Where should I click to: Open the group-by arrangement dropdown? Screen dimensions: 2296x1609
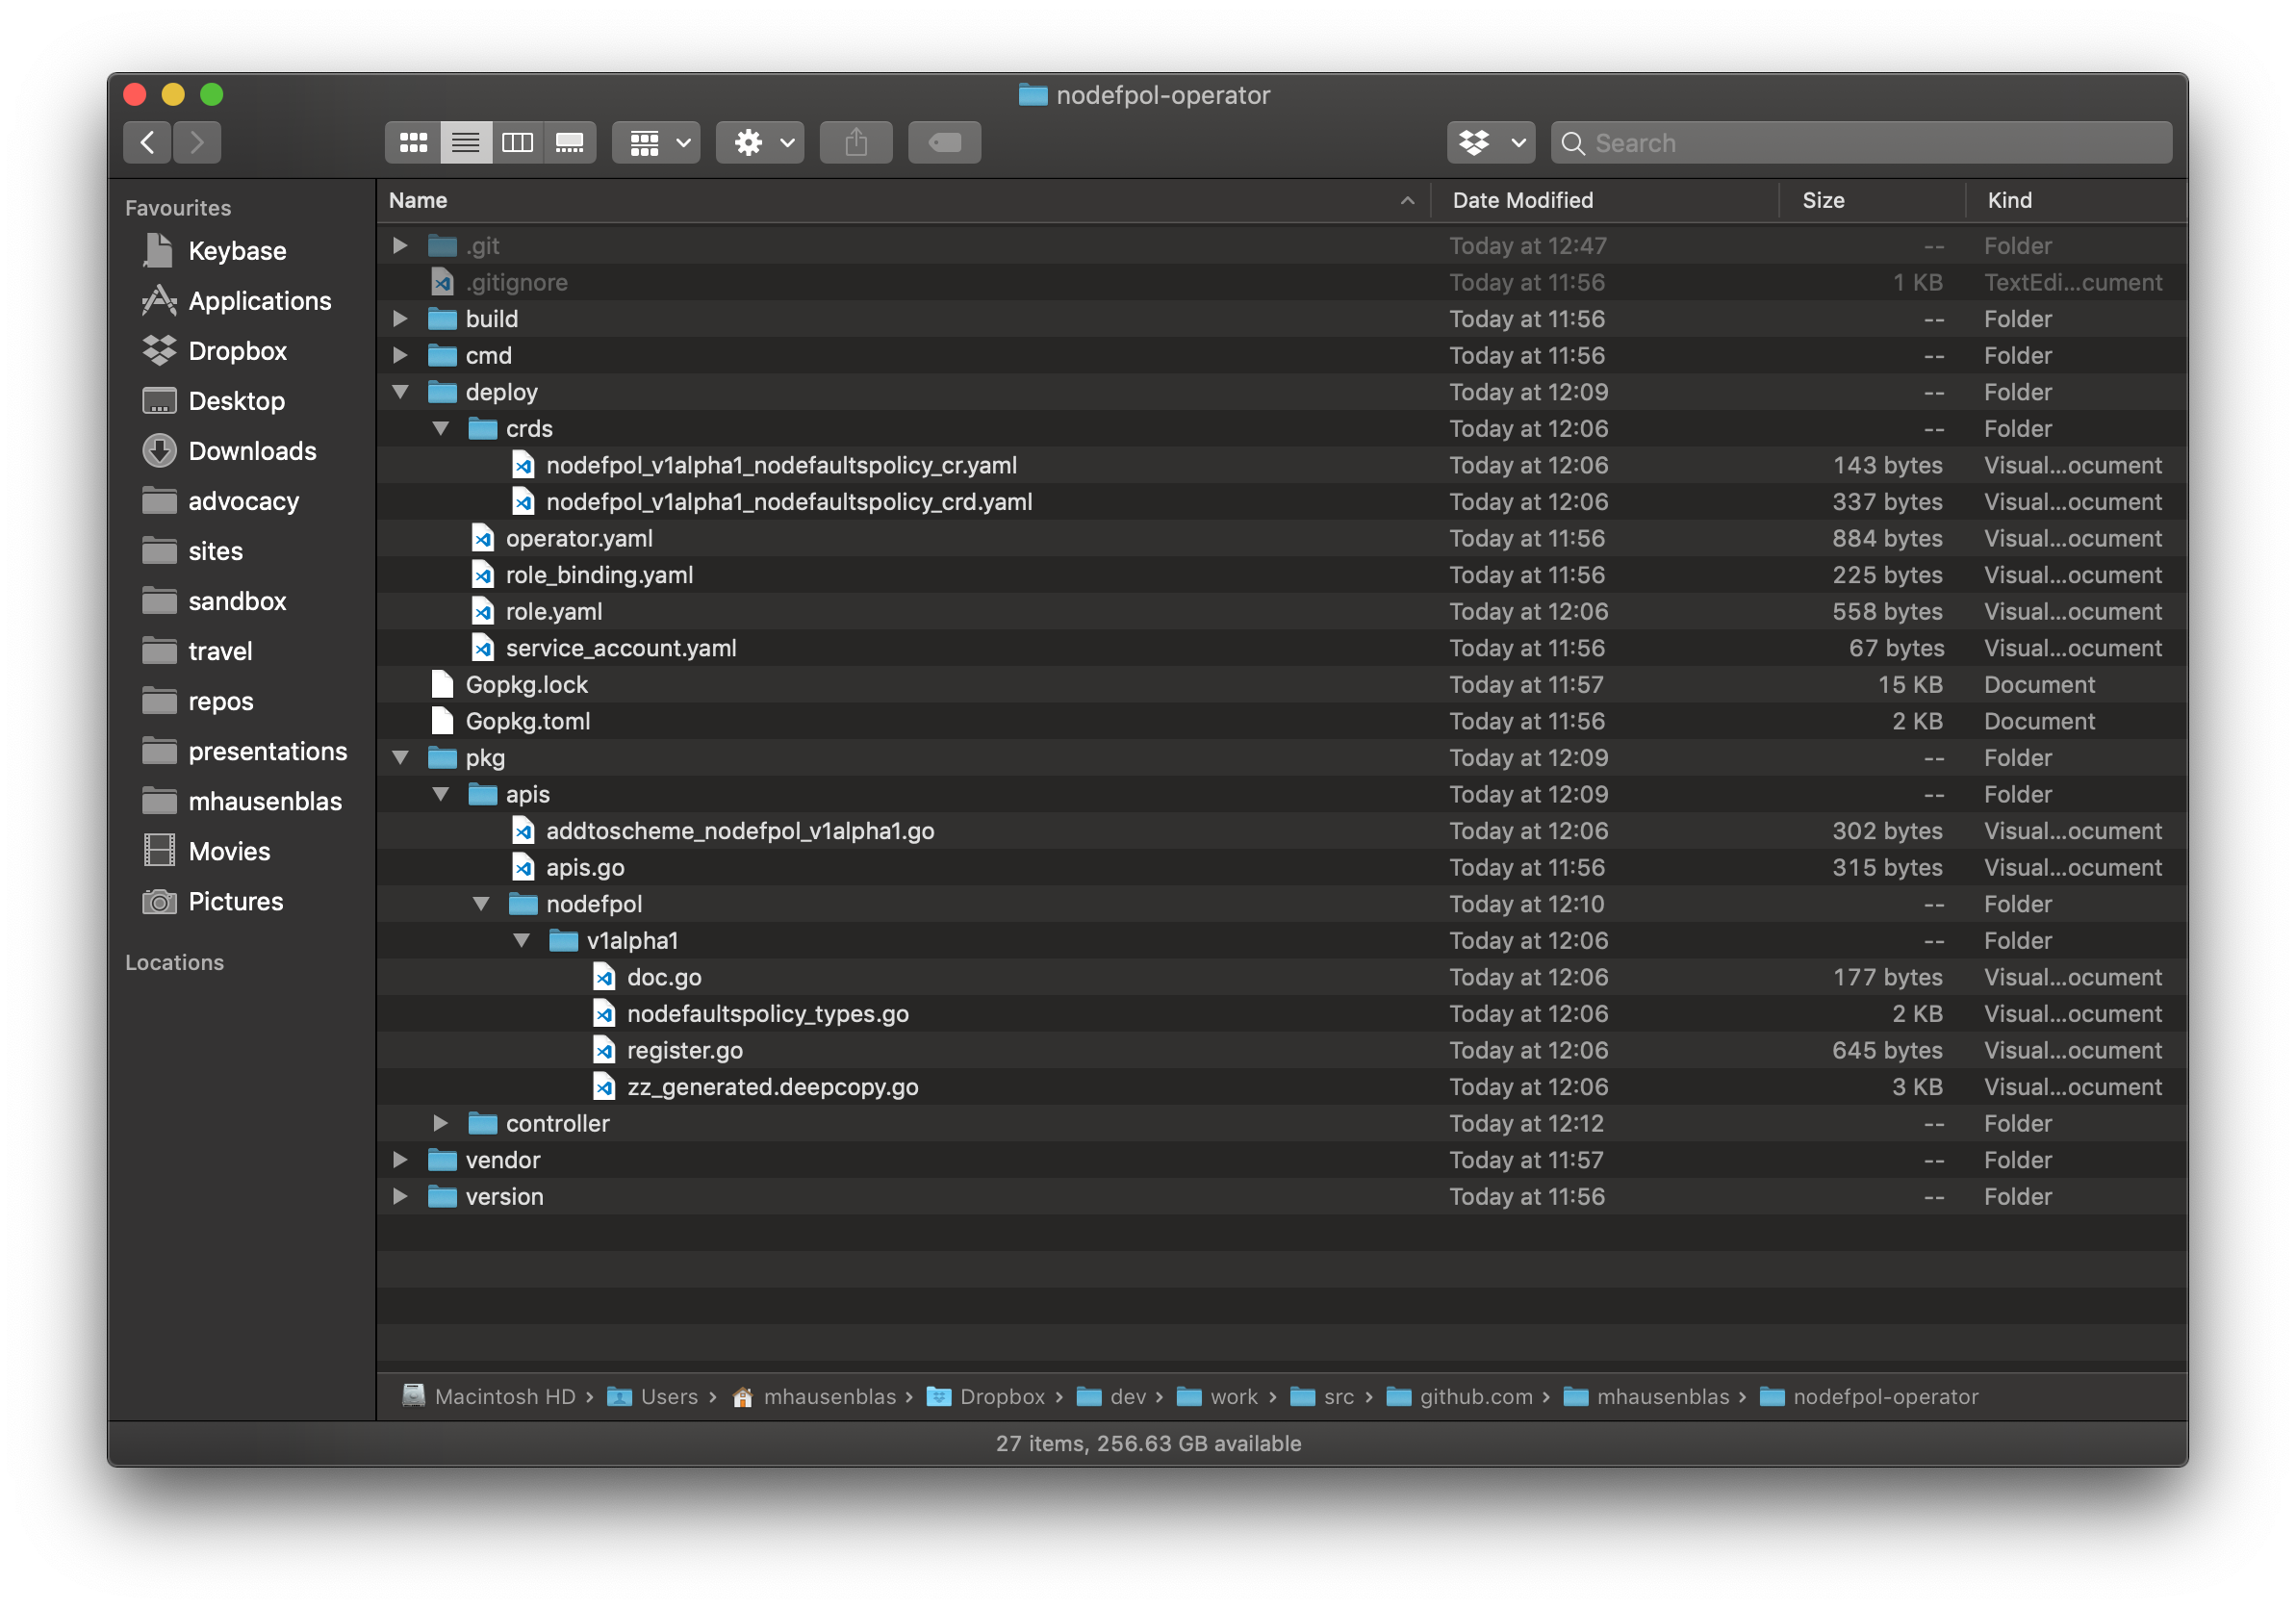(x=656, y=143)
